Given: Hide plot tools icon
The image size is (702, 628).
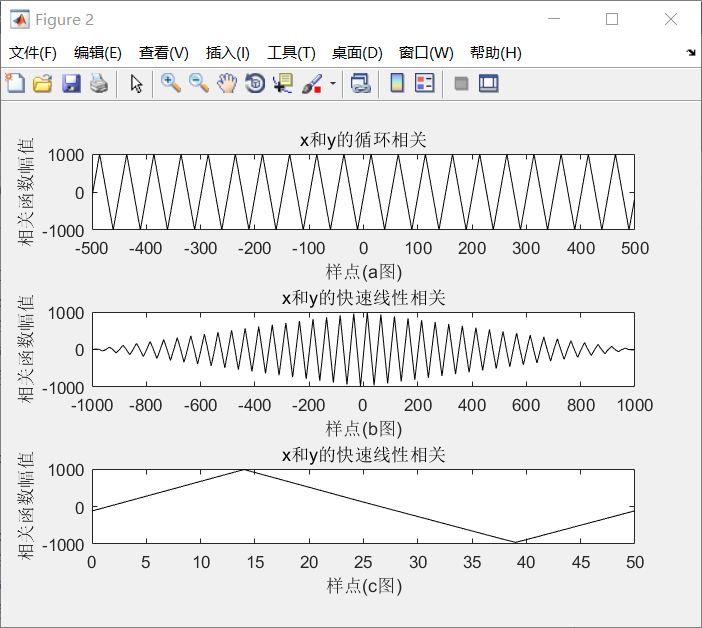Looking at the screenshot, I should pyautogui.click(x=461, y=83).
